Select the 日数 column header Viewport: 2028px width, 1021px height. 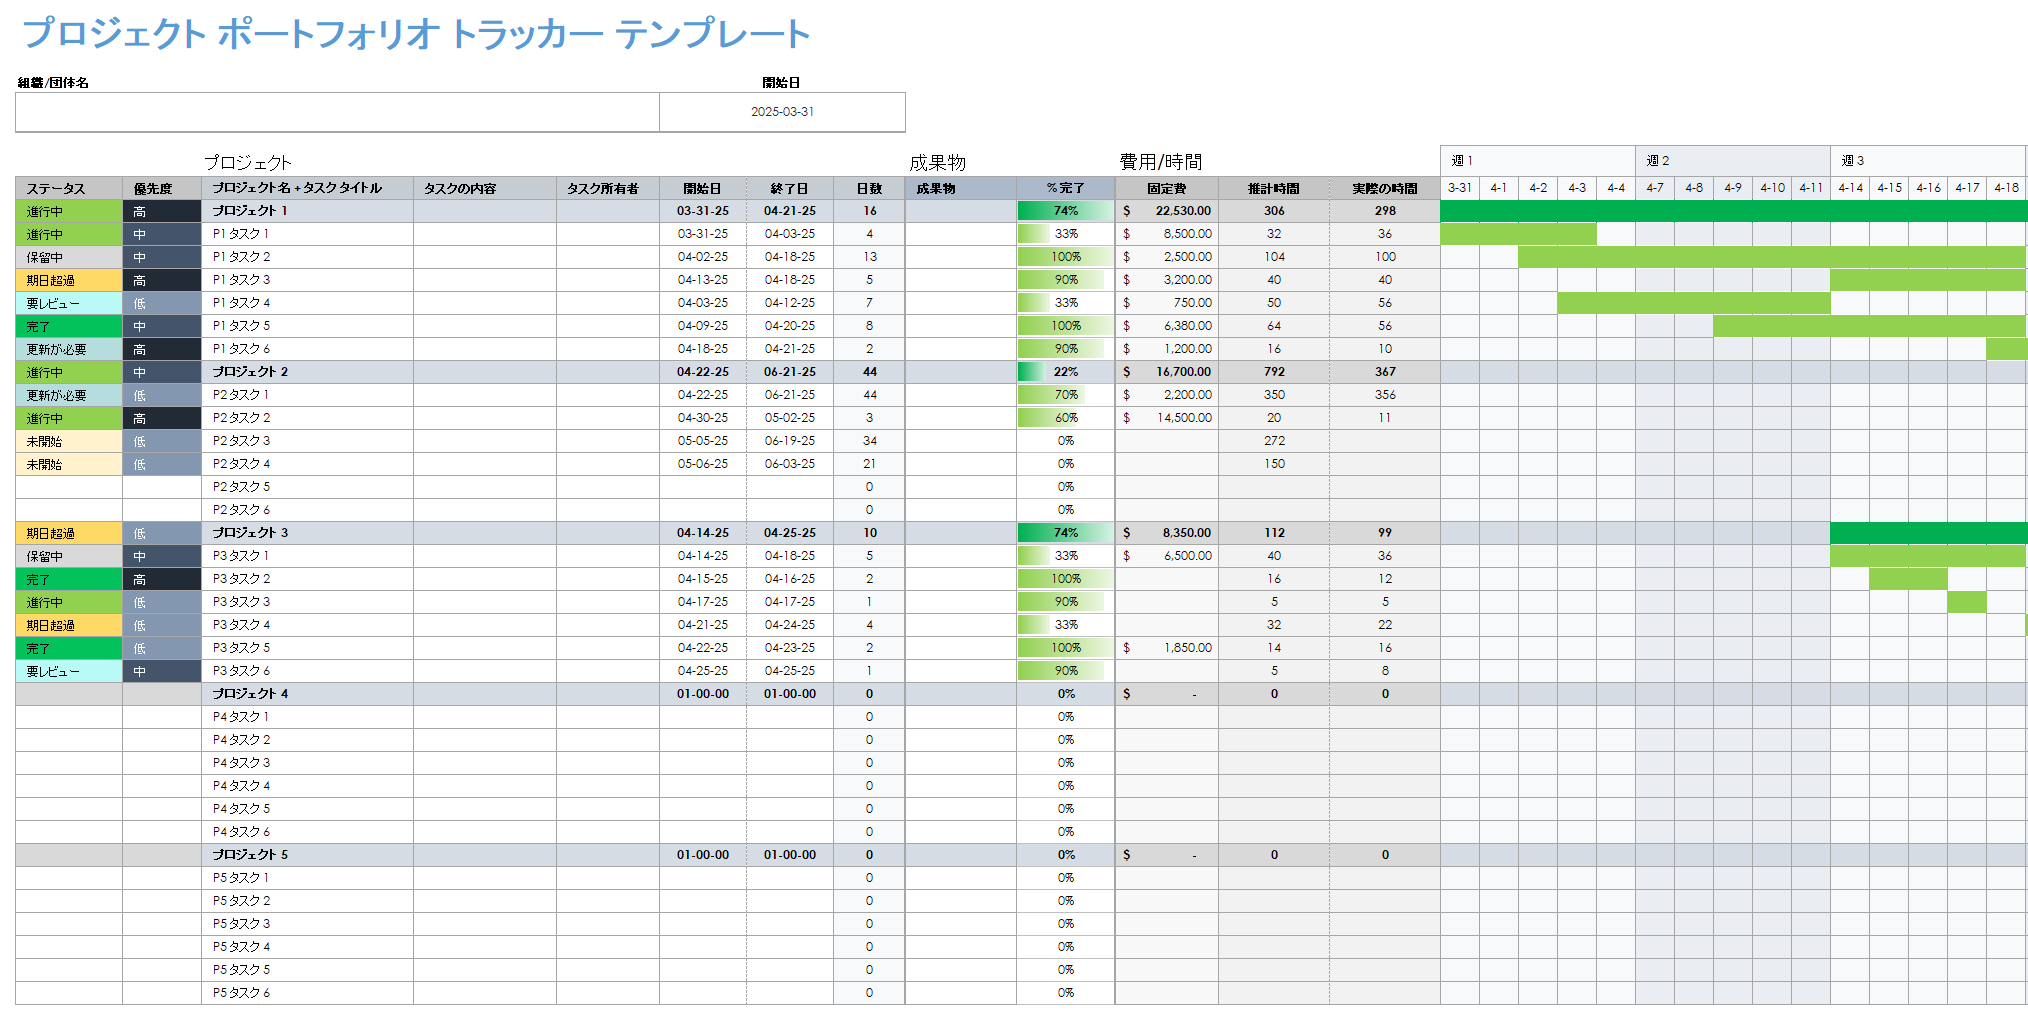pyautogui.click(x=869, y=188)
